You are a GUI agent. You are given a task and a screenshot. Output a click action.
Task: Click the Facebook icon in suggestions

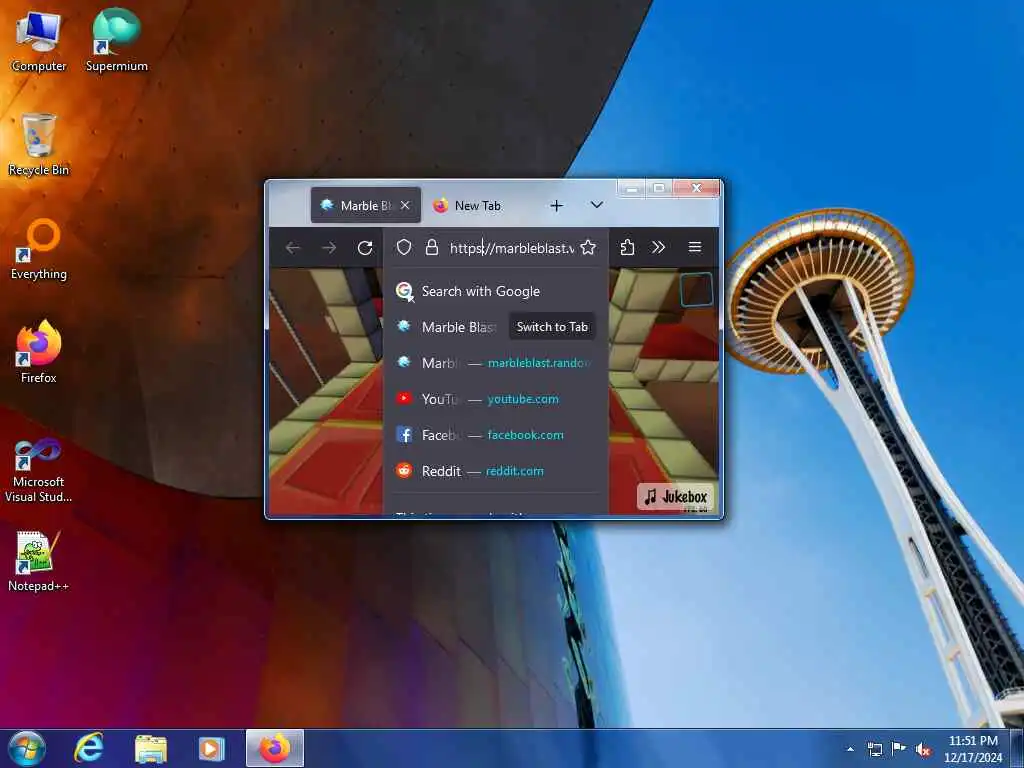[404, 434]
